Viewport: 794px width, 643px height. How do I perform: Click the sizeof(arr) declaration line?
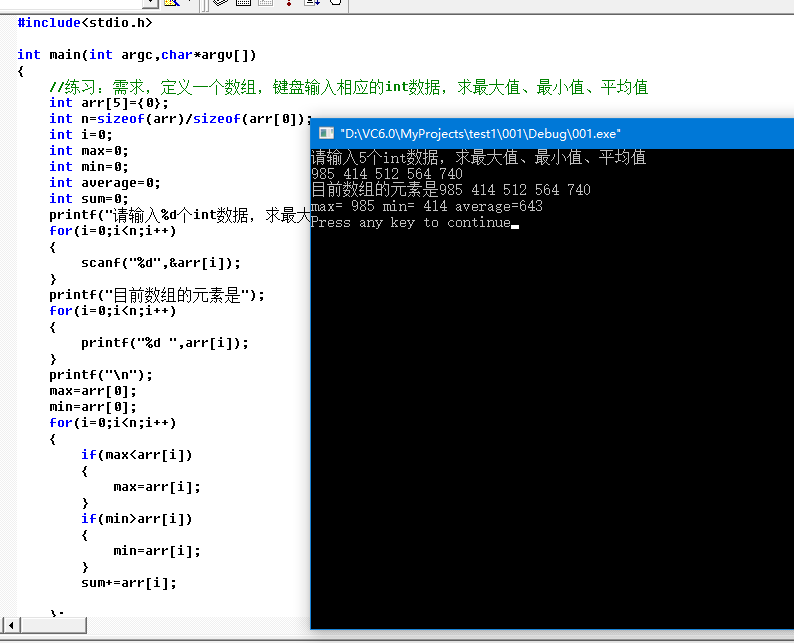click(181, 119)
